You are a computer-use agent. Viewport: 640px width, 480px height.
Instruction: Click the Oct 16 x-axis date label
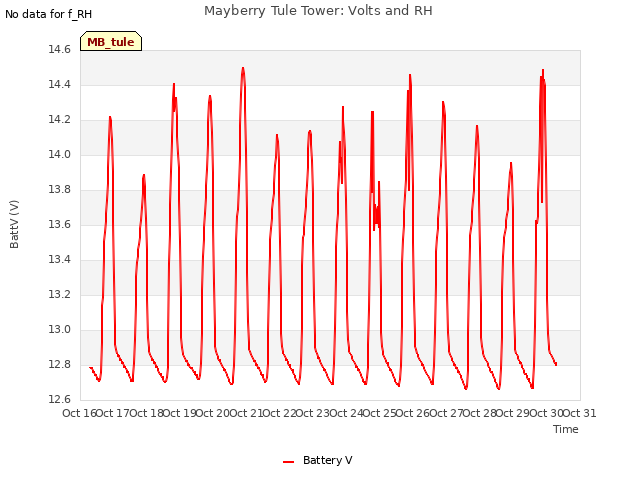point(79,413)
